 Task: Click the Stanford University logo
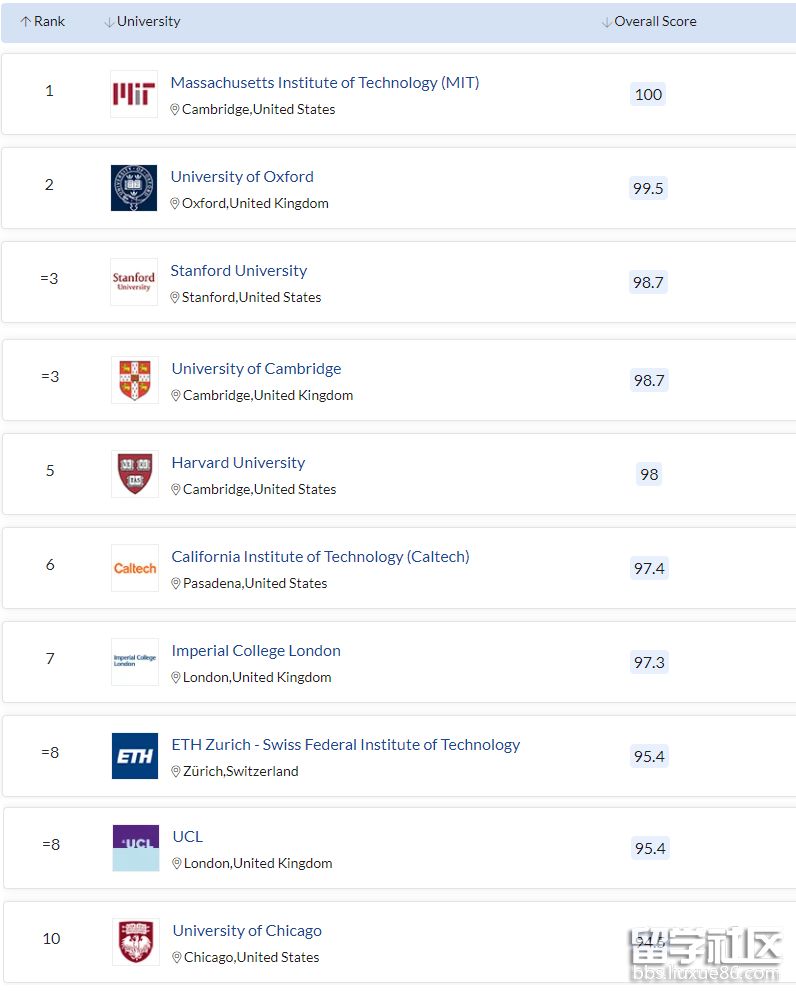pyautogui.click(x=134, y=282)
